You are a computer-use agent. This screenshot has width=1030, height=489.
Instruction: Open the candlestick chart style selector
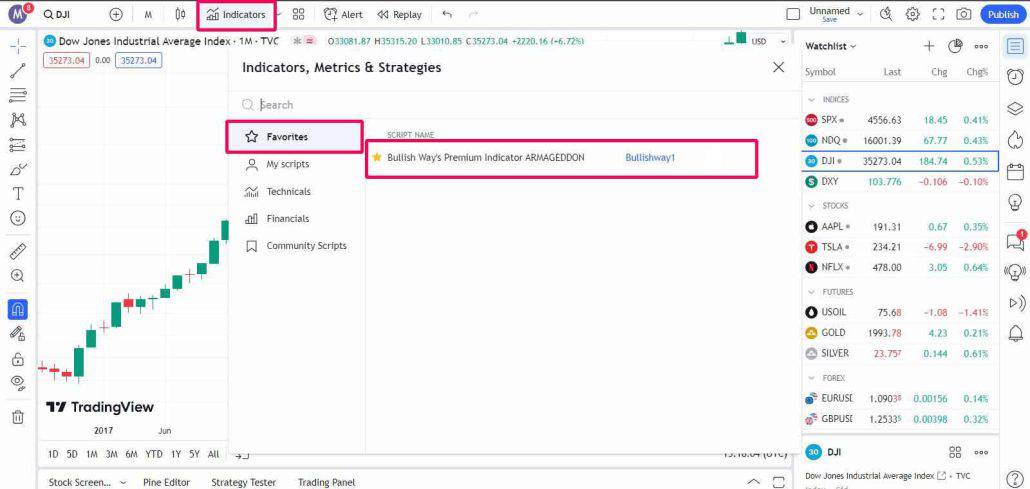tap(181, 14)
